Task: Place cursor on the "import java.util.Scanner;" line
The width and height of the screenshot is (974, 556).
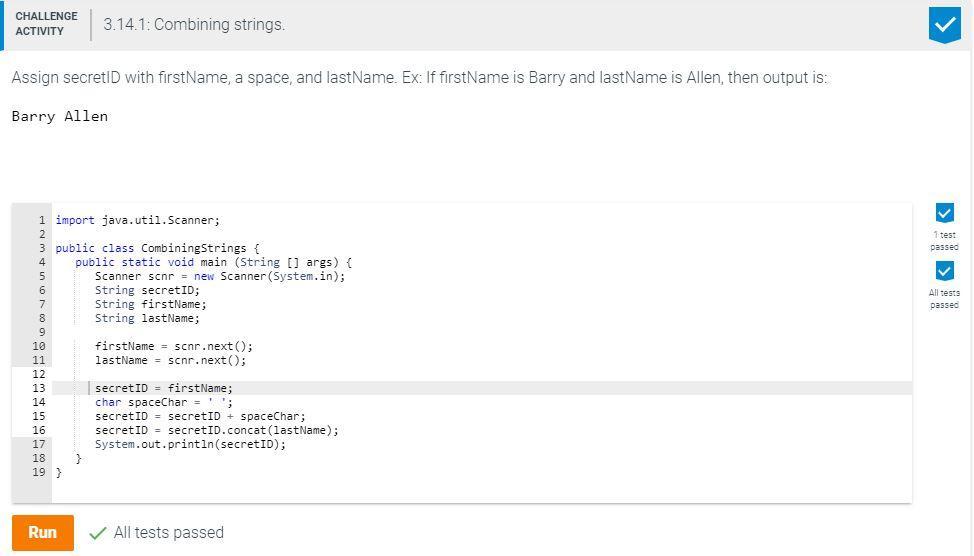Action: pos(138,220)
